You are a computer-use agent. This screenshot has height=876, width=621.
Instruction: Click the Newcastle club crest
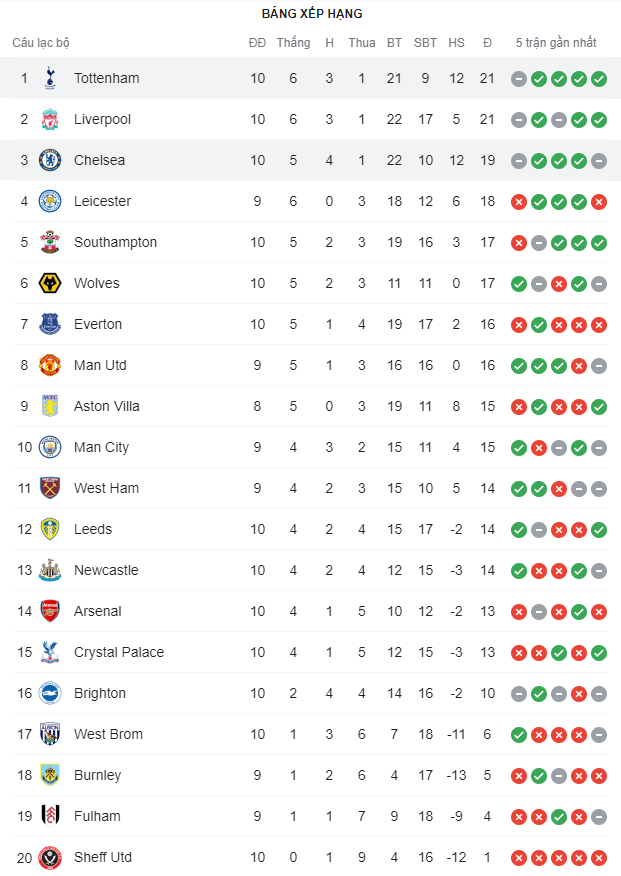tap(50, 570)
